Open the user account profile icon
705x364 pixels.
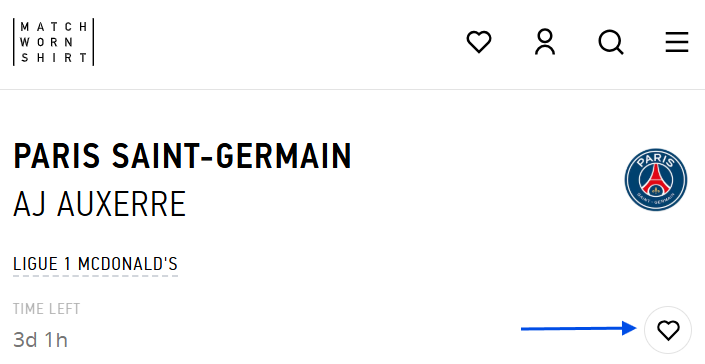coord(545,42)
